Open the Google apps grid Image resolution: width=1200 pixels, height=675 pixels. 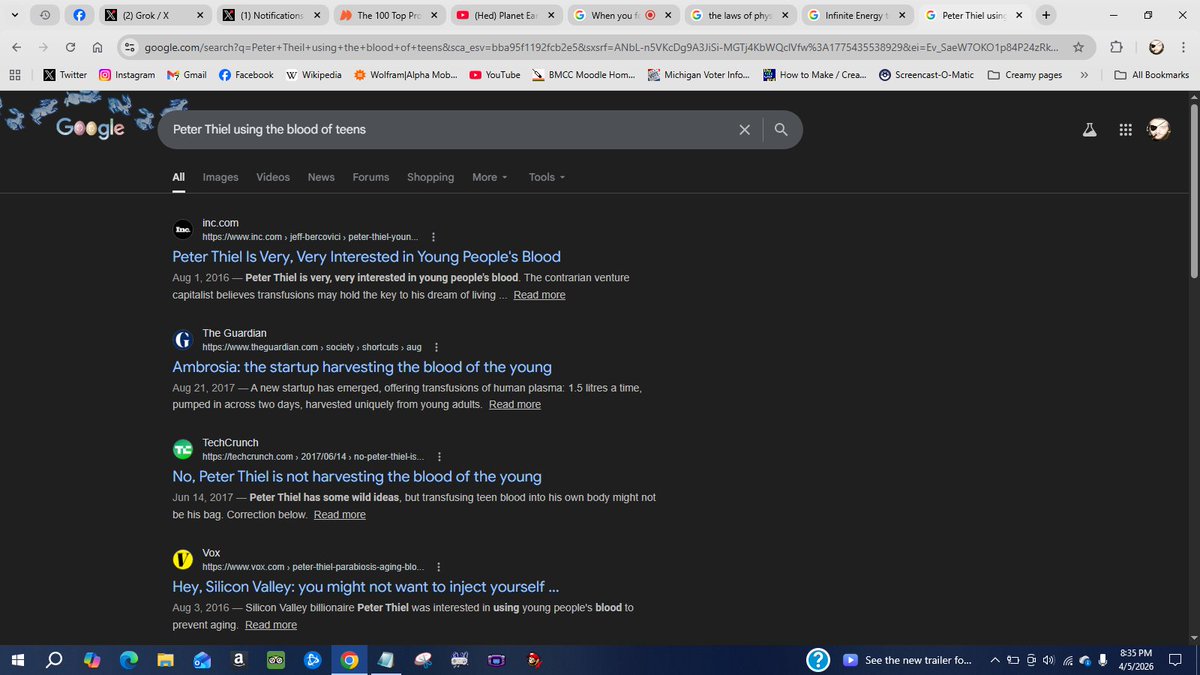click(x=1125, y=129)
